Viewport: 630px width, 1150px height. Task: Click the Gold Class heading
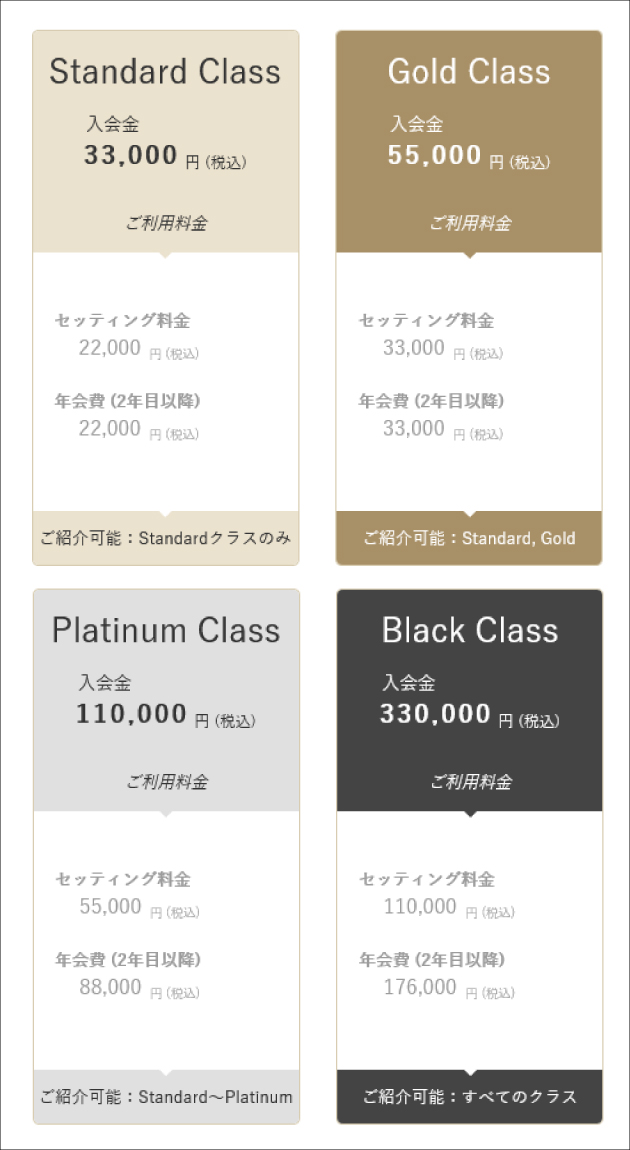click(x=468, y=72)
